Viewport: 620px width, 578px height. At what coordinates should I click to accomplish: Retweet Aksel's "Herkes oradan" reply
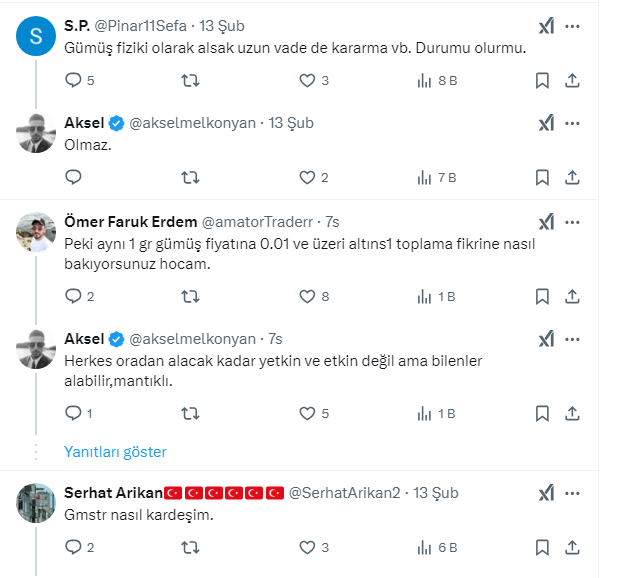[x=189, y=413]
